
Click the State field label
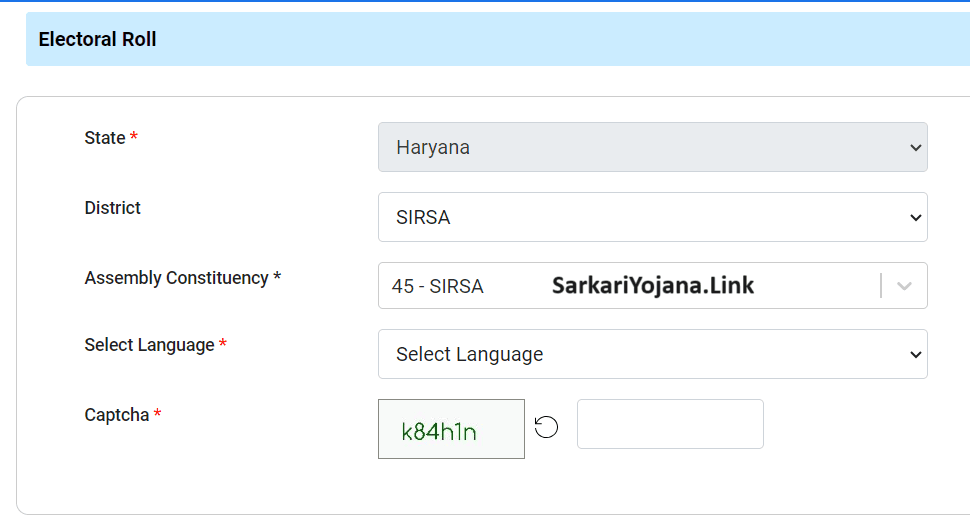(105, 138)
